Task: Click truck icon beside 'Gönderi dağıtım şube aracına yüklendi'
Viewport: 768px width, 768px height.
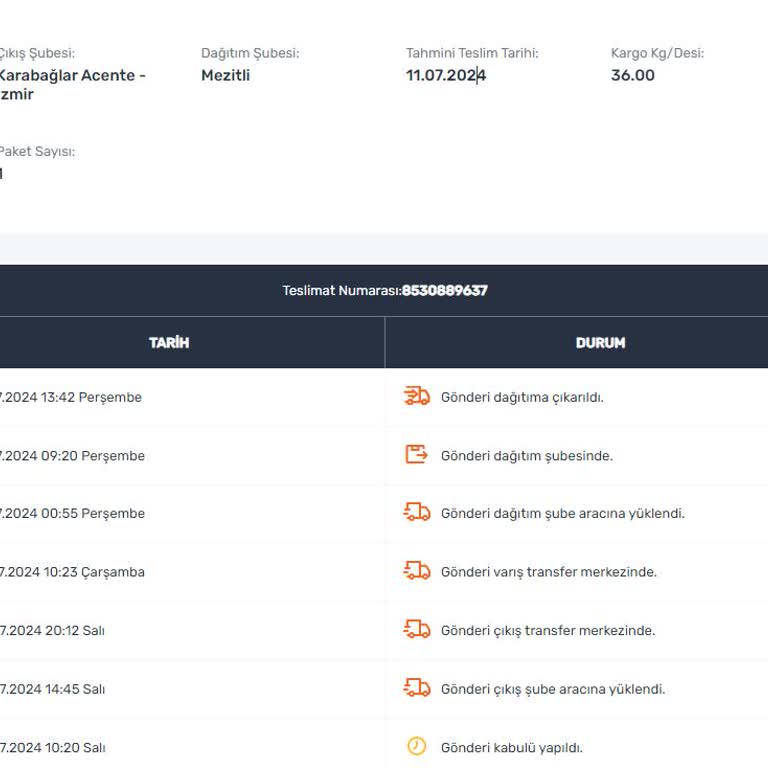Action: [417, 512]
